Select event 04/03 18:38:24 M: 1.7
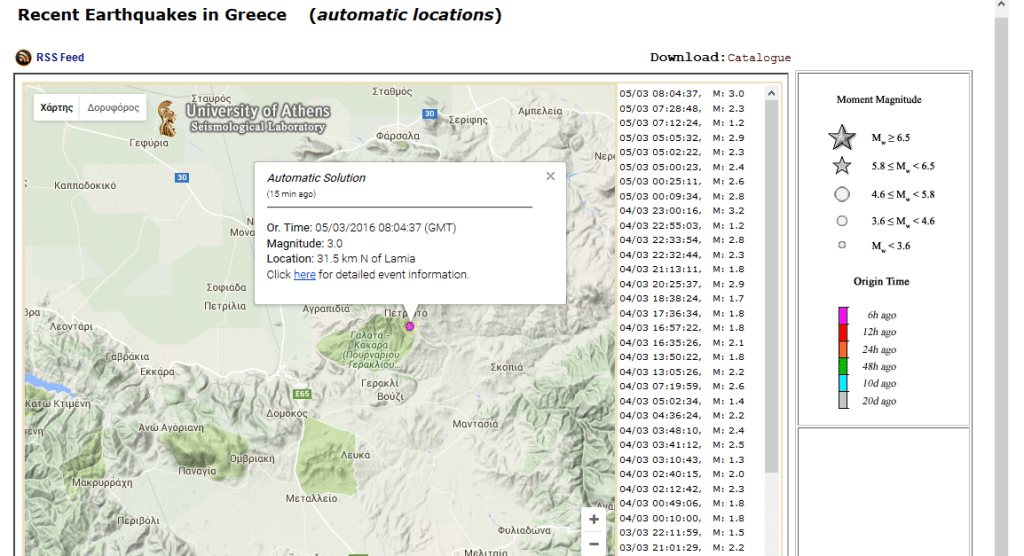This screenshot has width=1024, height=556. tap(682, 299)
